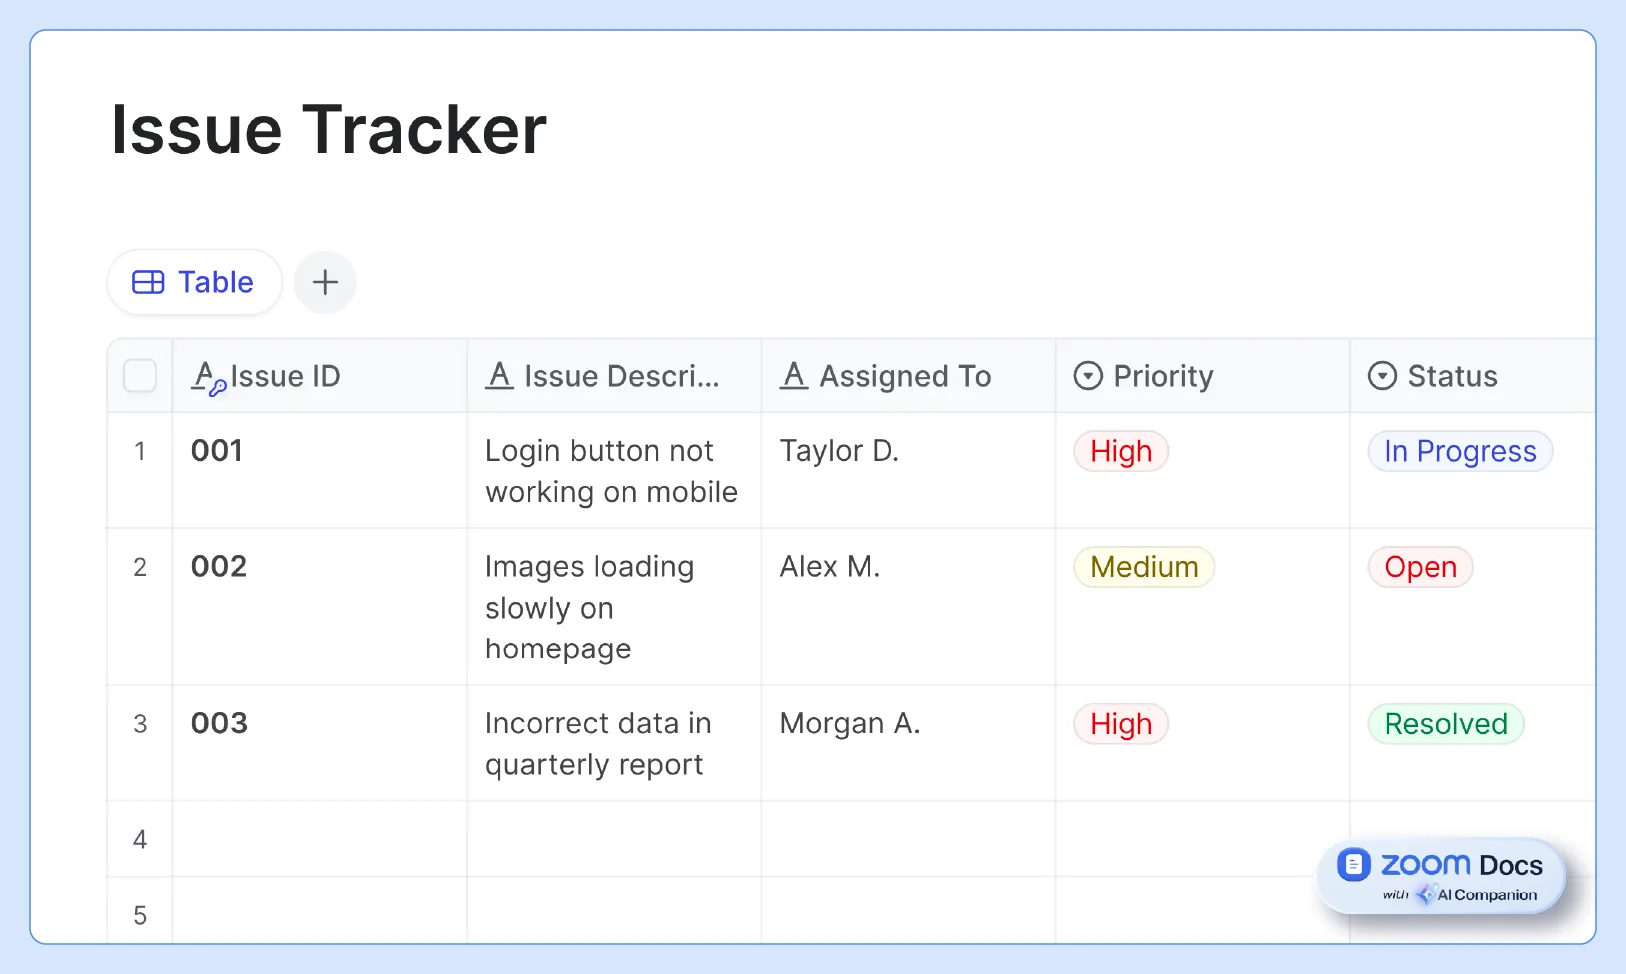Click the row number 3 indicator
The height and width of the screenshot is (974, 1626).
click(140, 723)
